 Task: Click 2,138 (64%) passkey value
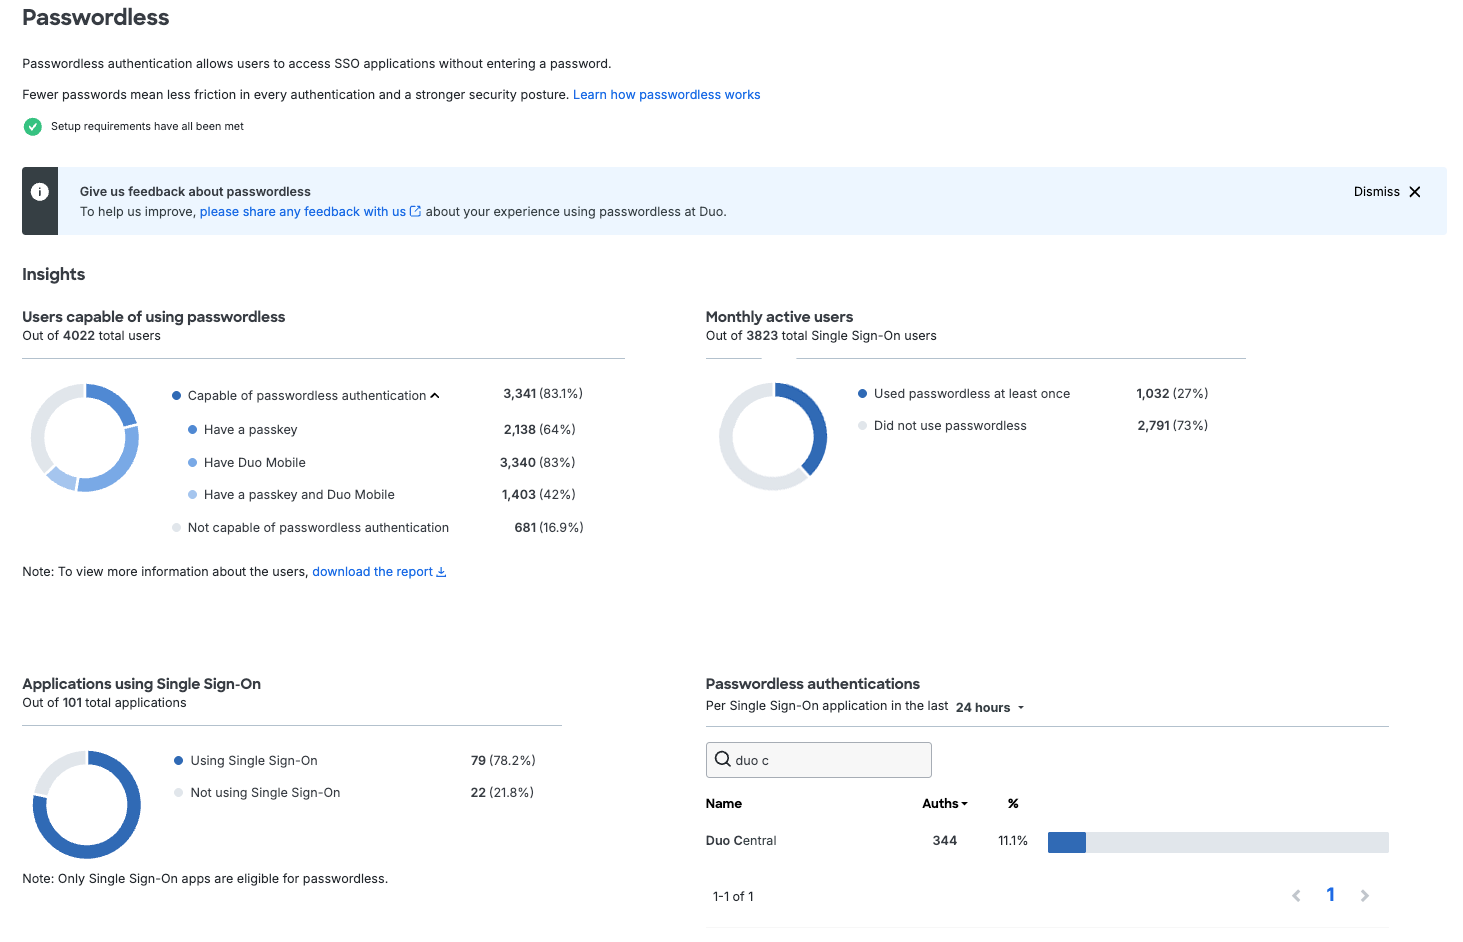coord(540,430)
